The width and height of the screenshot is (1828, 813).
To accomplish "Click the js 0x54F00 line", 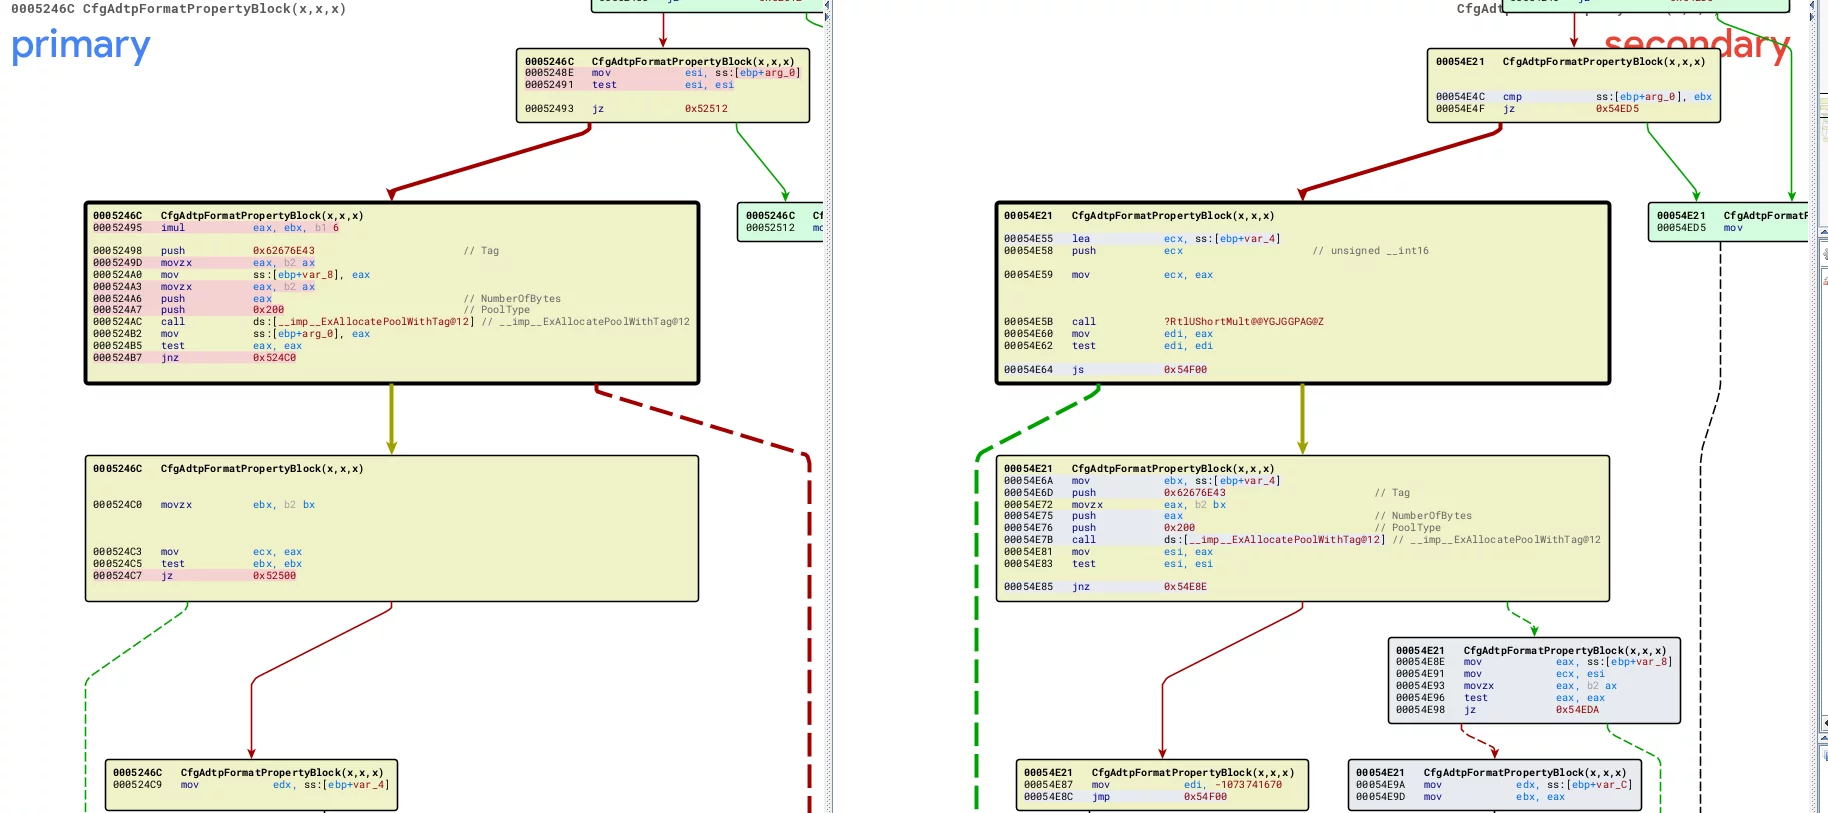I will pyautogui.click(x=1106, y=370).
